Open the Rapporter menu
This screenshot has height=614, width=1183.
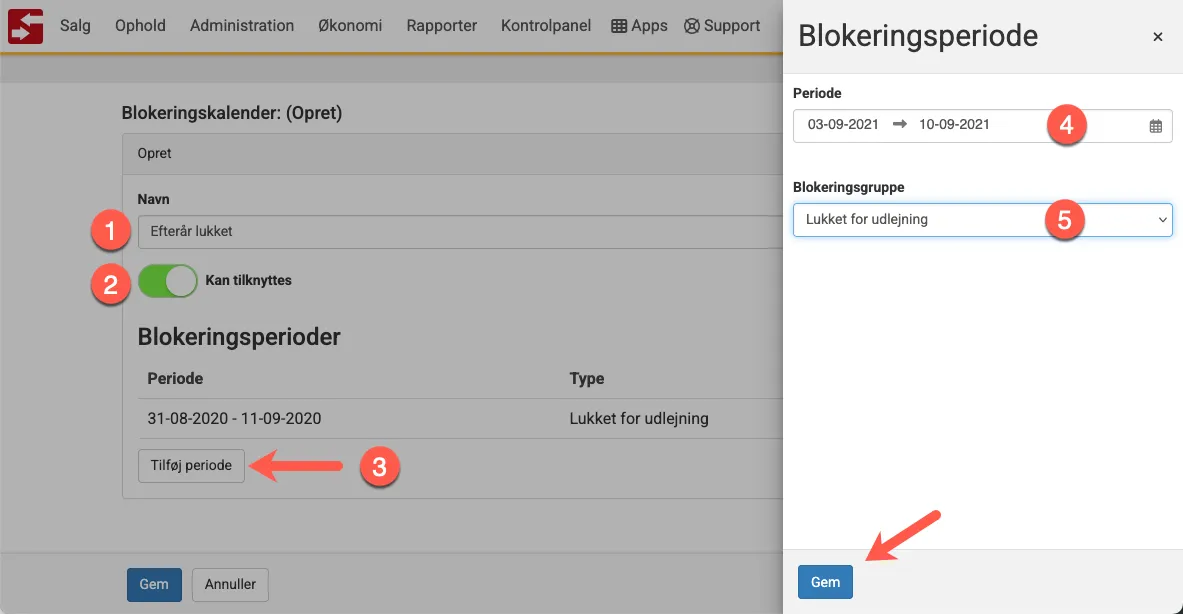(x=441, y=26)
